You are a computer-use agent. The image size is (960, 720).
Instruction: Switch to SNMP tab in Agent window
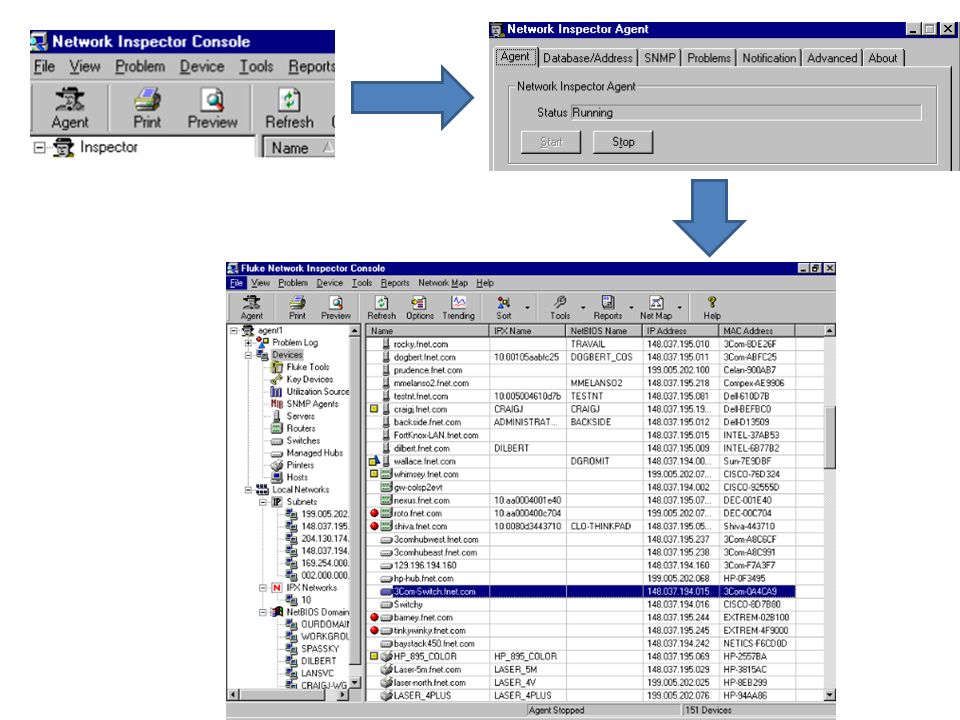click(x=659, y=58)
